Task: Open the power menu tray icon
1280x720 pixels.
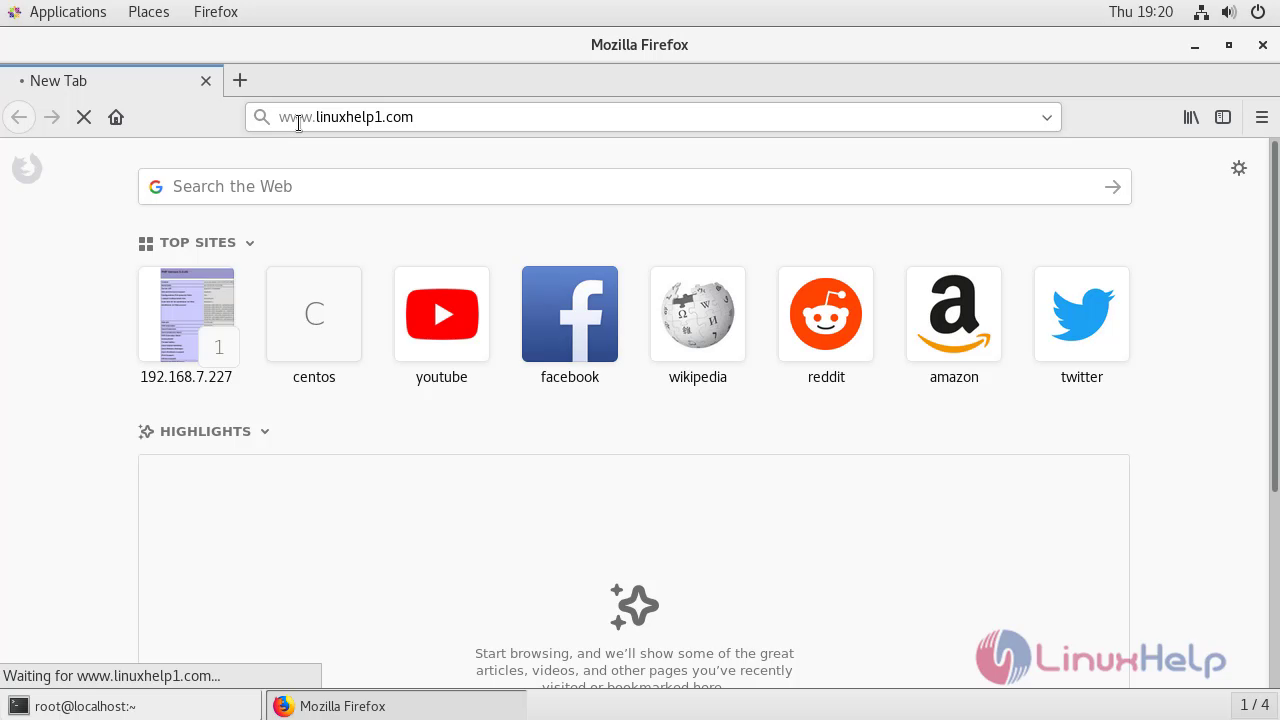Action: (x=1257, y=12)
